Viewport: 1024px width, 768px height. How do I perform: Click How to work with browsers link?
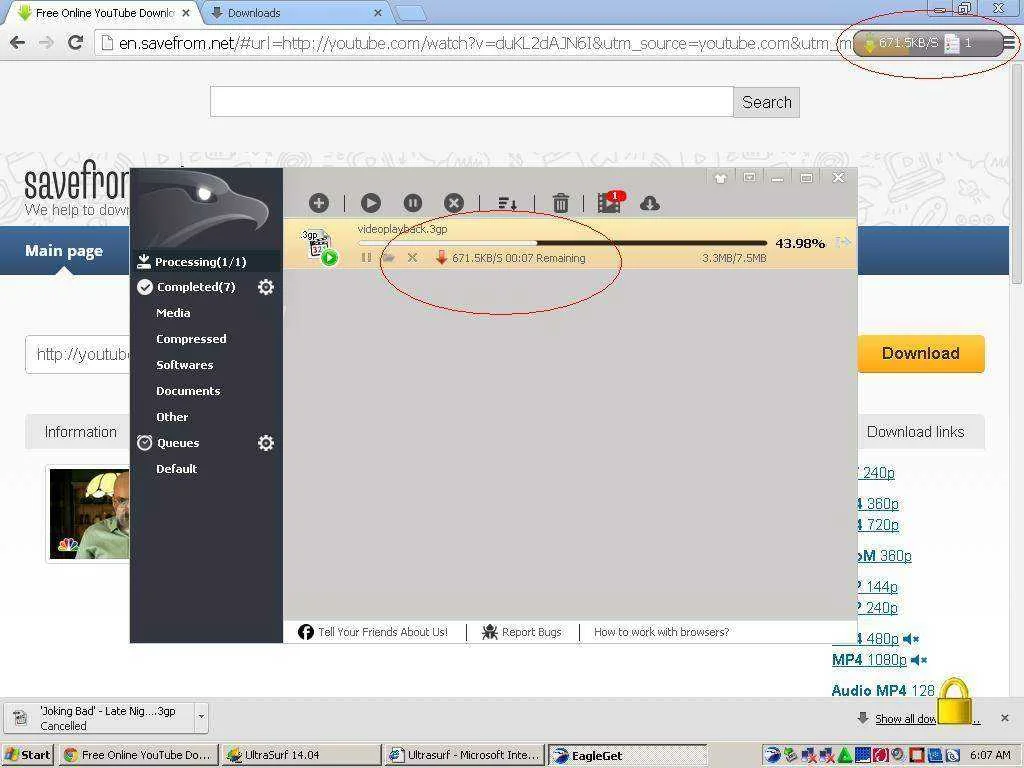(662, 632)
